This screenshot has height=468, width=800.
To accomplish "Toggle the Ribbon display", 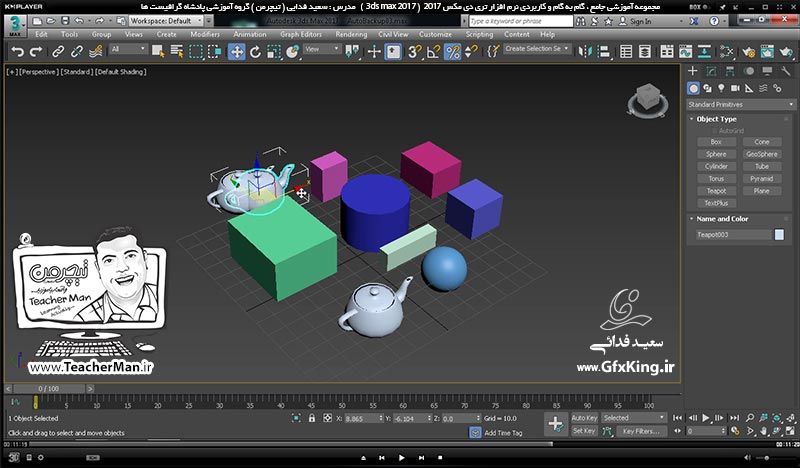I will click(x=667, y=52).
